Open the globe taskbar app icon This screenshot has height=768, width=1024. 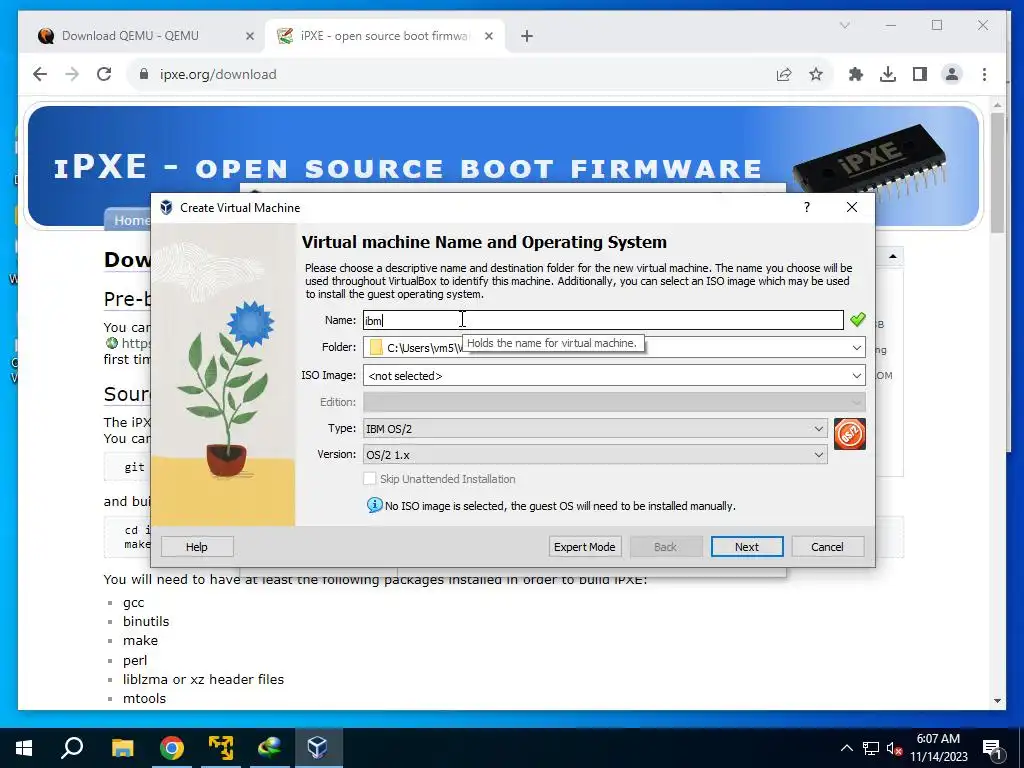coord(270,748)
